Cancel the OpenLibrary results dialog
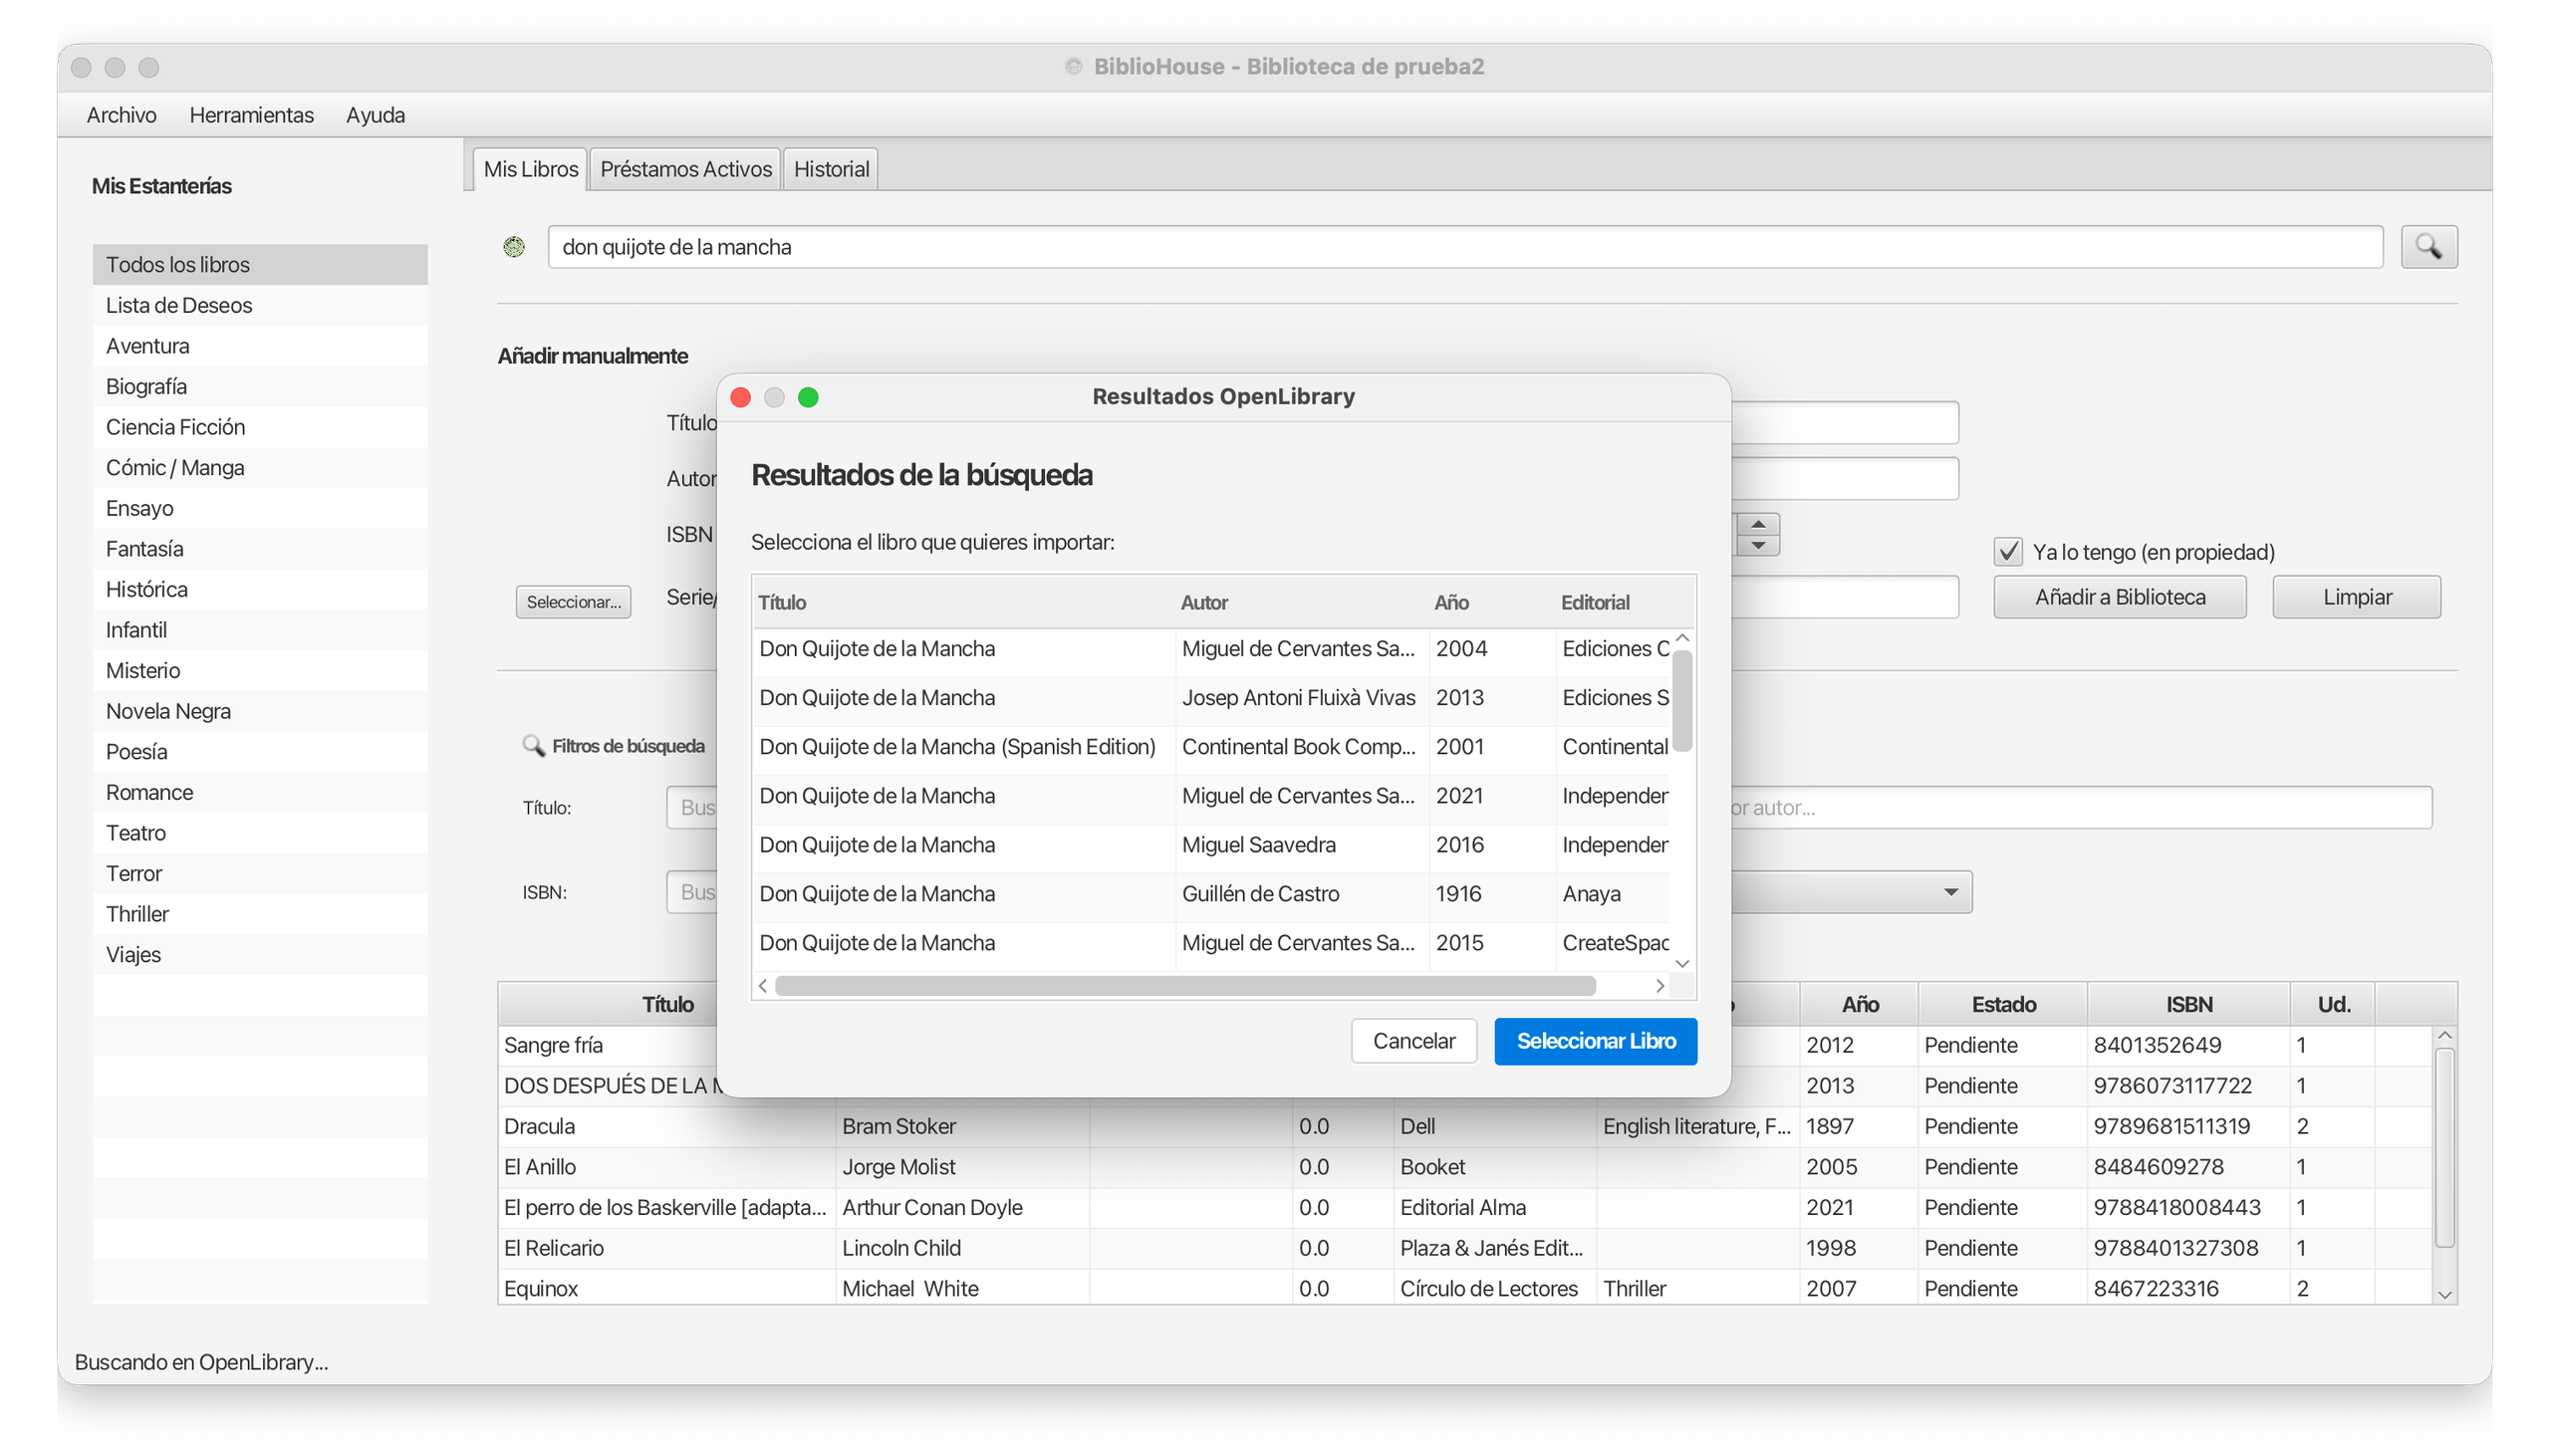Image resolution: width=2550 pixels, height=1456 pixels. pos(1413,1041)
